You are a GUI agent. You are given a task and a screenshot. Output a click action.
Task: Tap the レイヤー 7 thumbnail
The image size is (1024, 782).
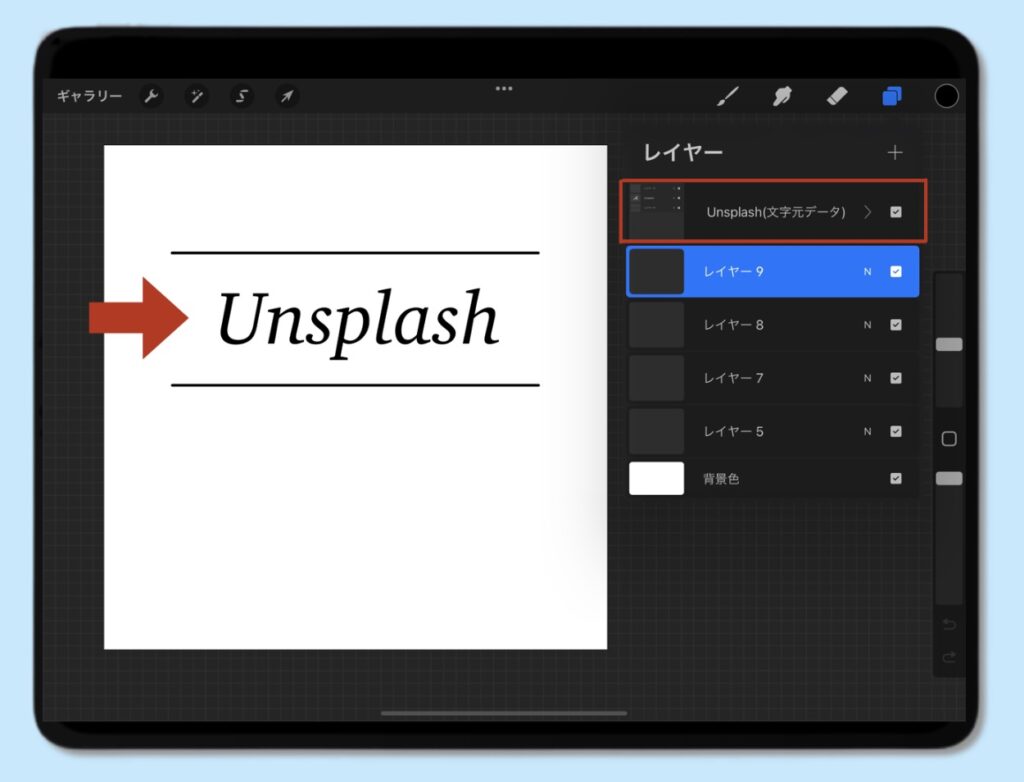pos(656,378)
